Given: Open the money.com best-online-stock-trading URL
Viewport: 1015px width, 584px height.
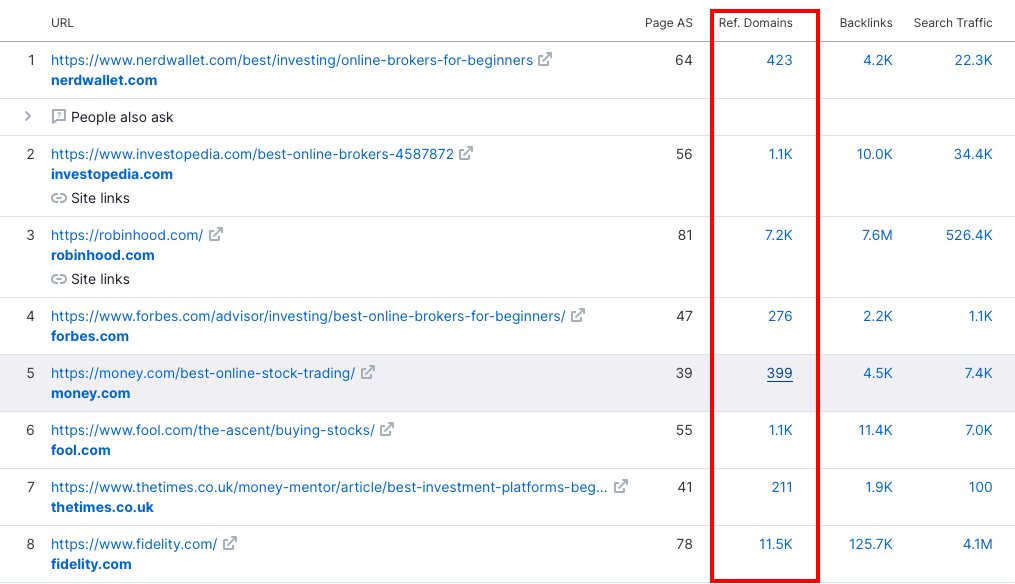Looking at the screenshot, I should click(x=203, y=373).
